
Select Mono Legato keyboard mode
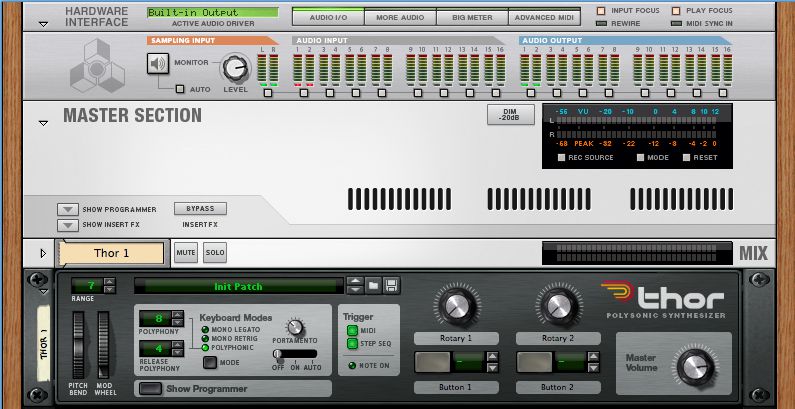[x=205, y=329]
